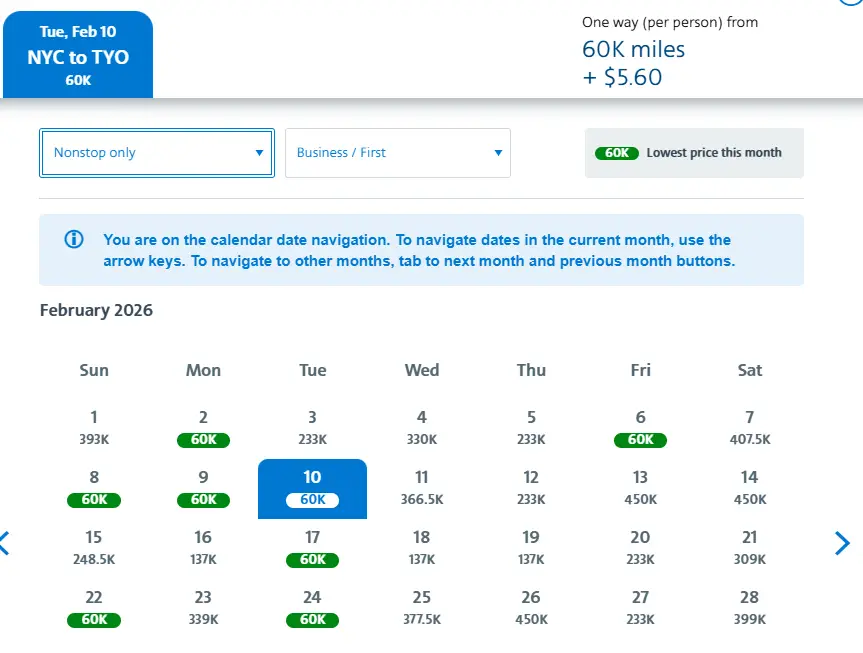Choose February 9 on the calendar

pyautogui.click(x=203, y=488)
